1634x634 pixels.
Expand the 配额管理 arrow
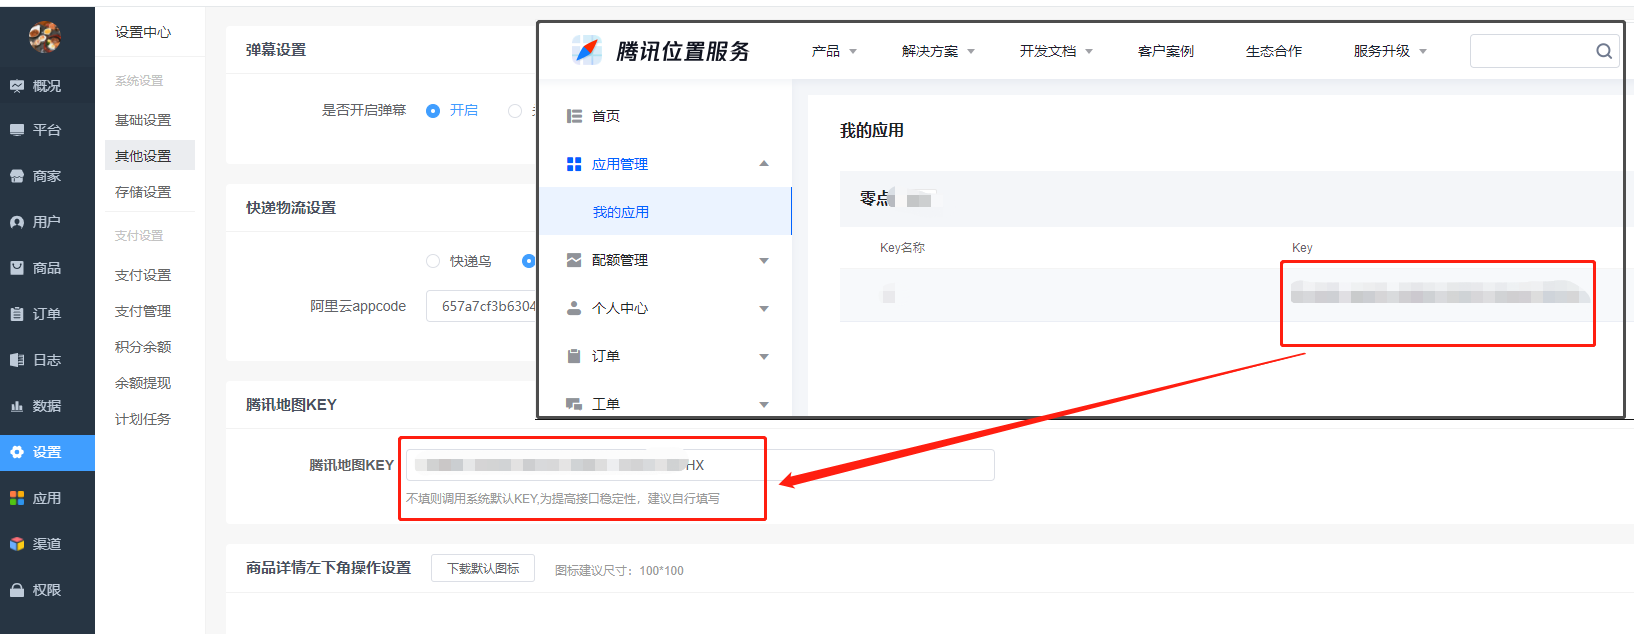[x=764, y=260]
